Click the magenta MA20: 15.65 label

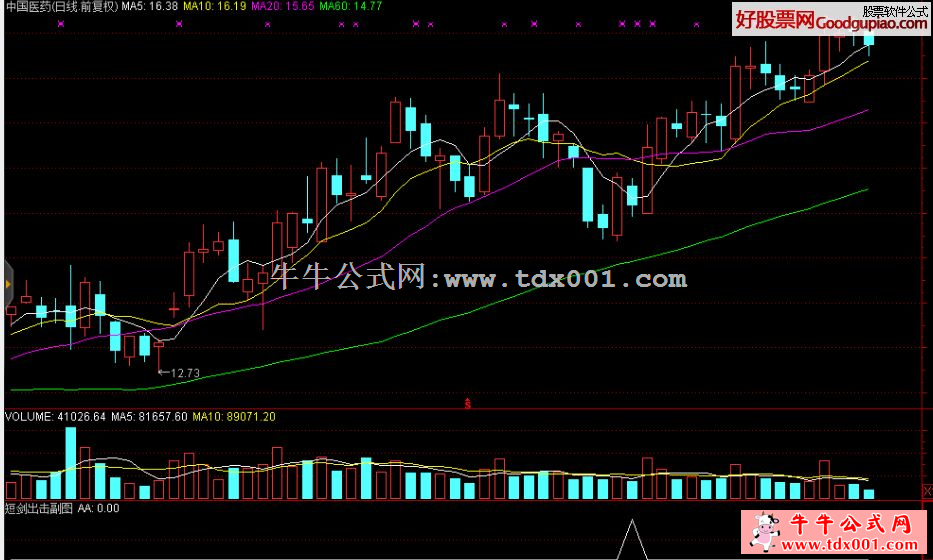pyautogui.click(x=284, y=6)
